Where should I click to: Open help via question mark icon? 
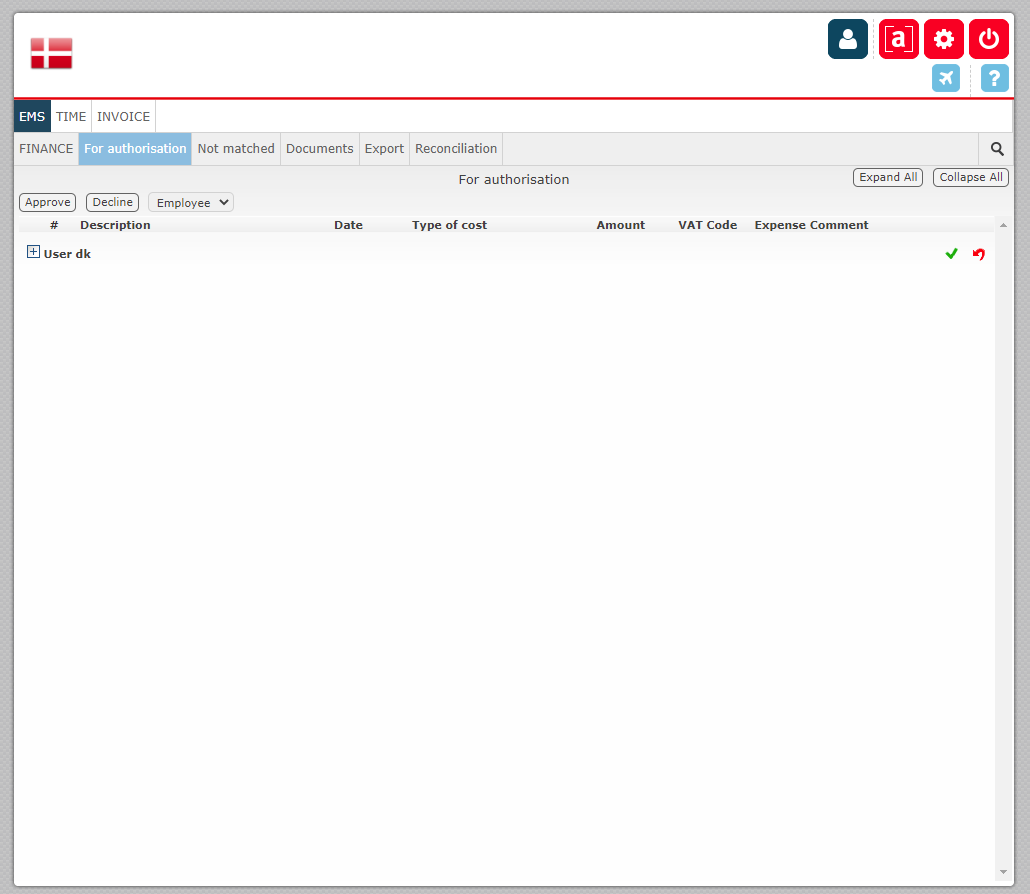pos(995,78)
